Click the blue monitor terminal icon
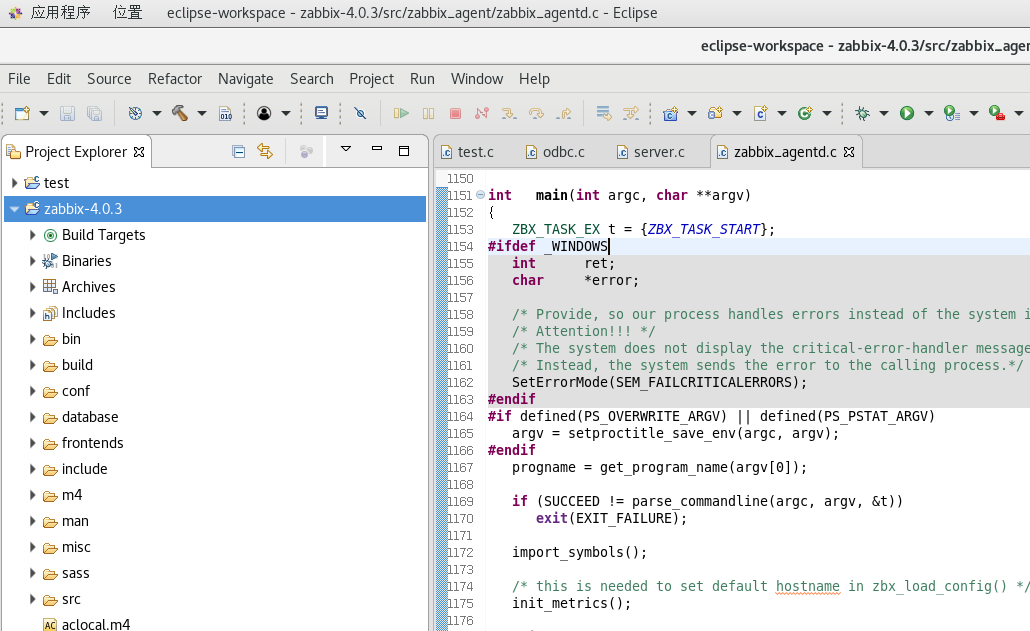 tap(321, 113)
